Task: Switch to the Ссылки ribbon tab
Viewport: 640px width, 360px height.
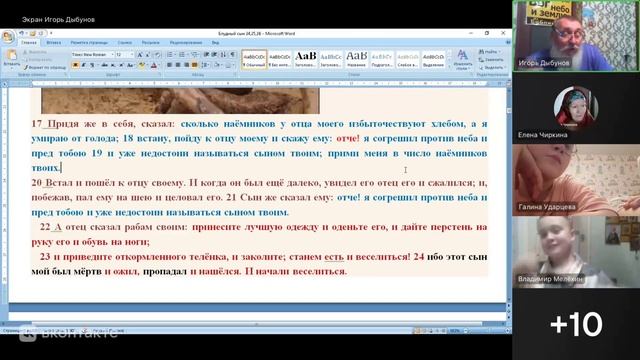Action: tap(125, 42)
